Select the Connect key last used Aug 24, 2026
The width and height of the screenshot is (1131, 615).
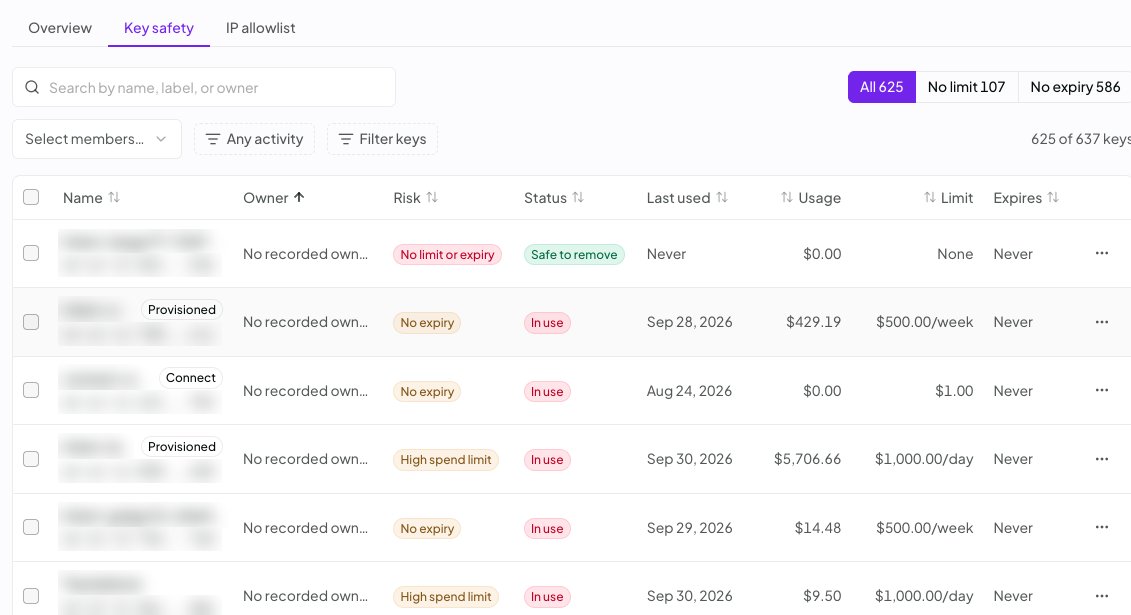[x=31, y=390]
